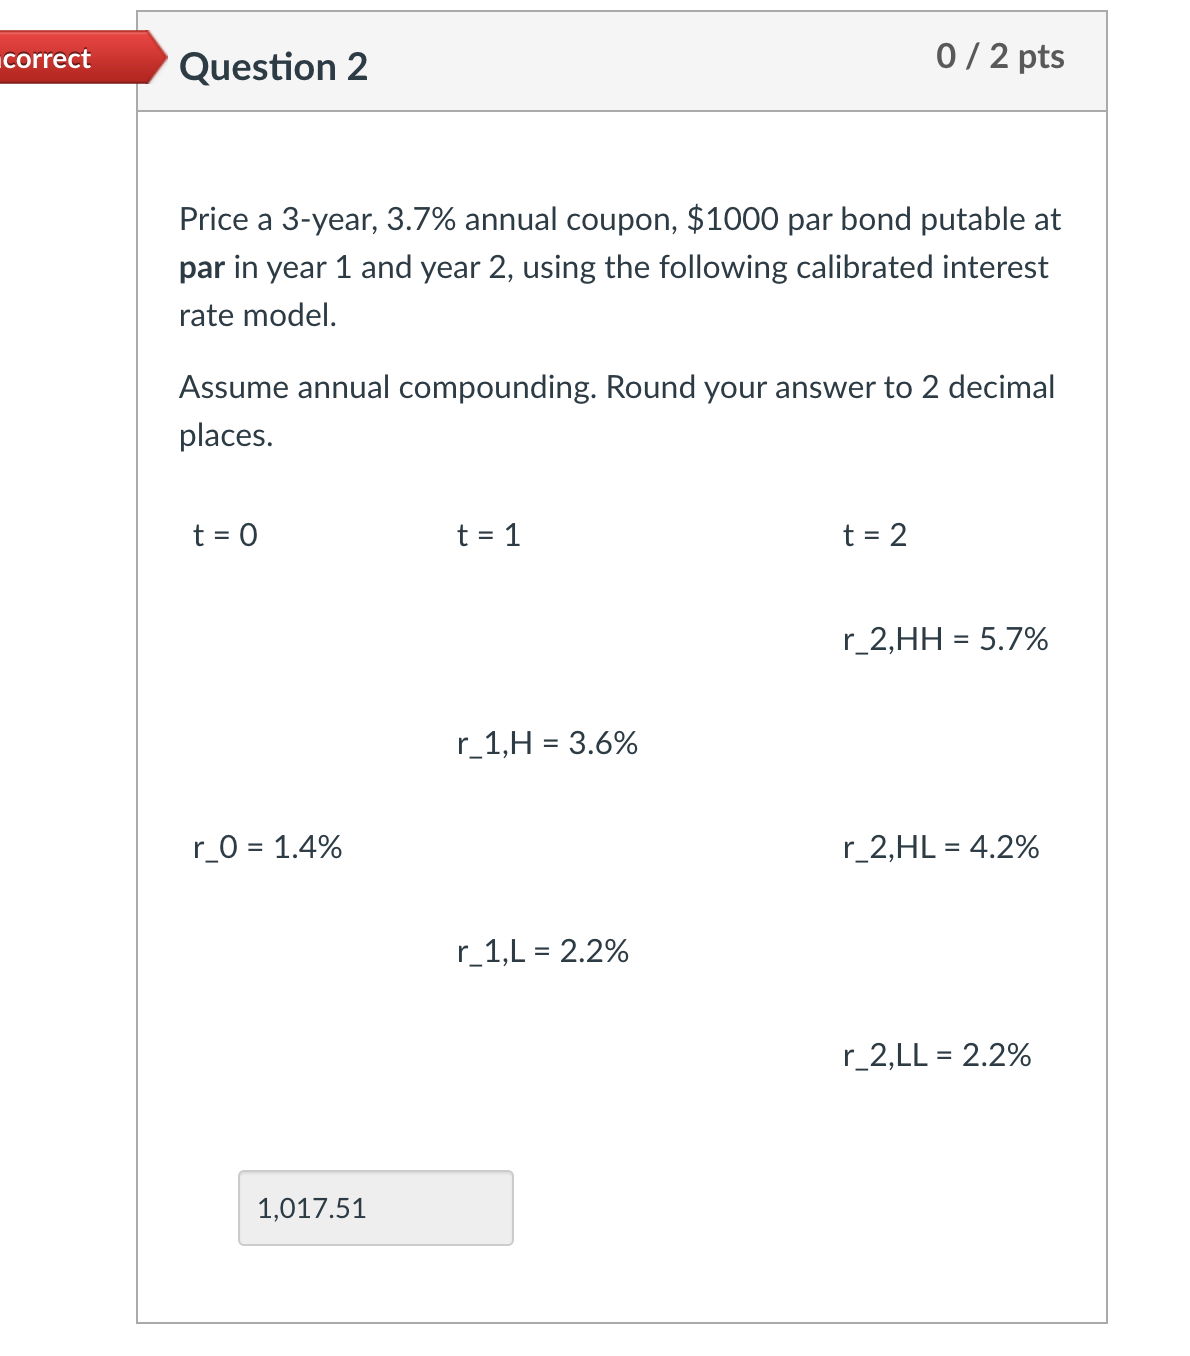The height and width of the screenshot is (1356, 1190).
Task: Click the t = 1 column heading
Action: pyautogui.click(x=487, y=536)
